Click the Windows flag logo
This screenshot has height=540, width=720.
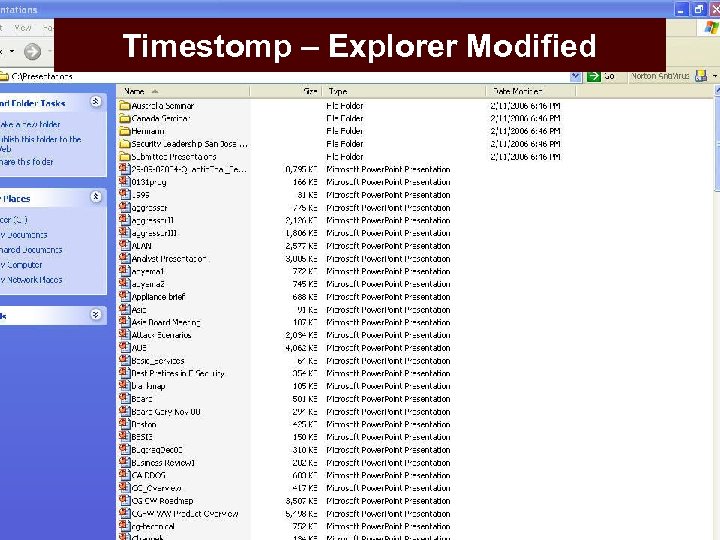pos(712,28)
